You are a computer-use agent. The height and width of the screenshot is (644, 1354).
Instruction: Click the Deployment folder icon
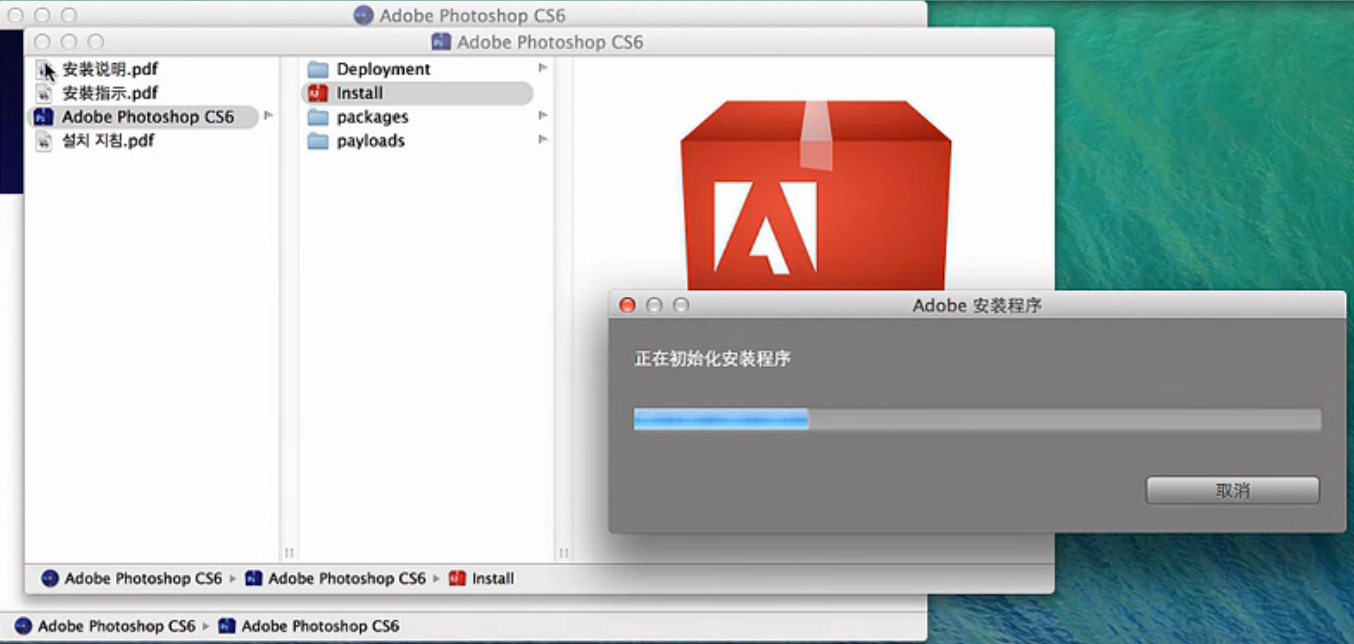[x=318, y=69]
